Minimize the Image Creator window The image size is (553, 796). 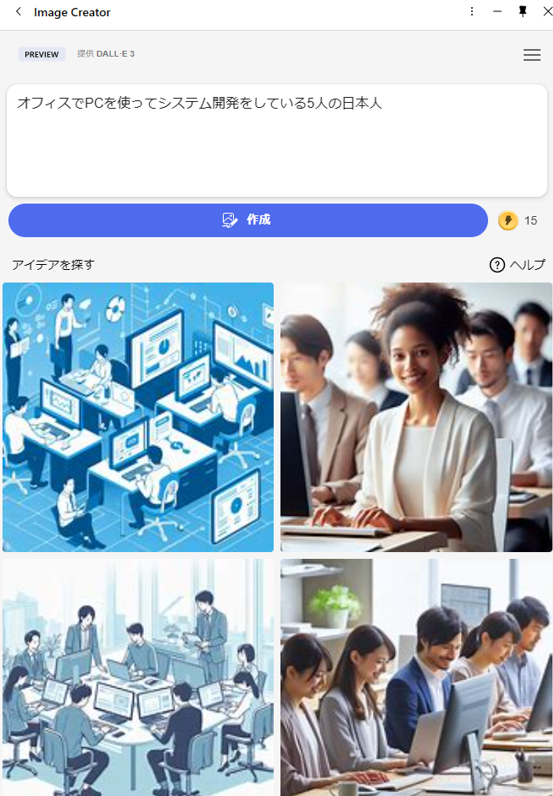[497, 12]
